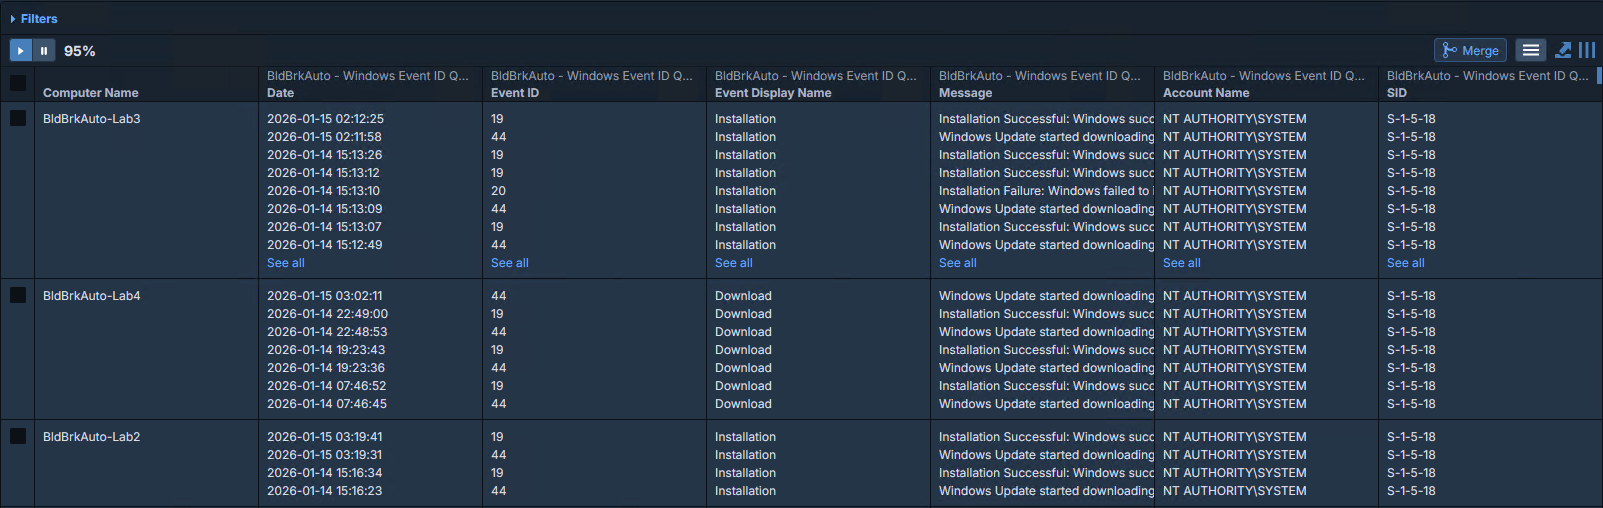Click See all under Lab3 Date column
The height and width of the screenshot is (508, 1603).
(x=286, y=263)
